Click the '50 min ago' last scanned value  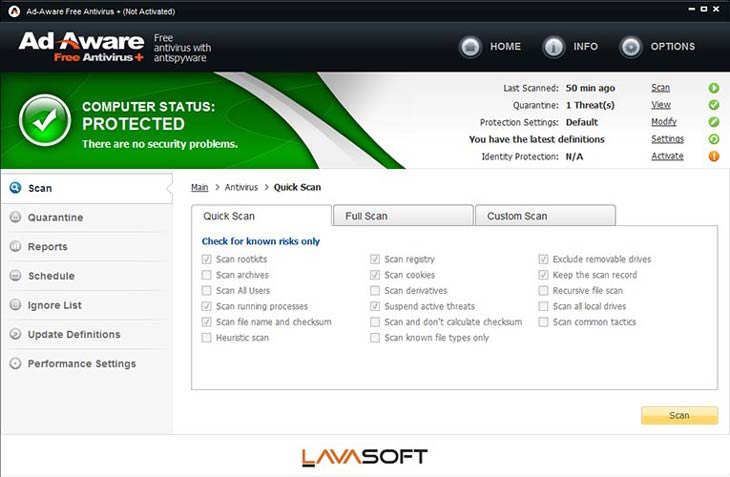point(590,88)
